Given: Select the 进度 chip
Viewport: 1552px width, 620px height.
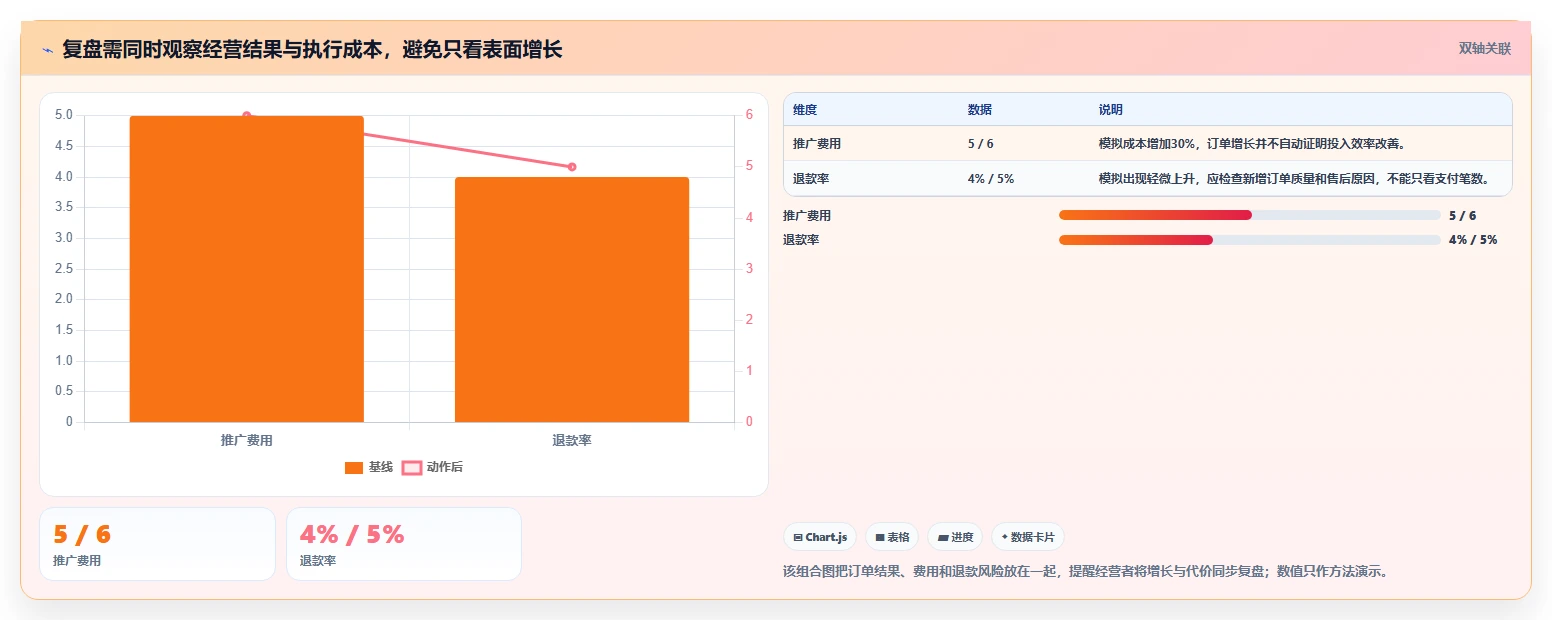Looking at the screenshot, I should tap(956, 537).
